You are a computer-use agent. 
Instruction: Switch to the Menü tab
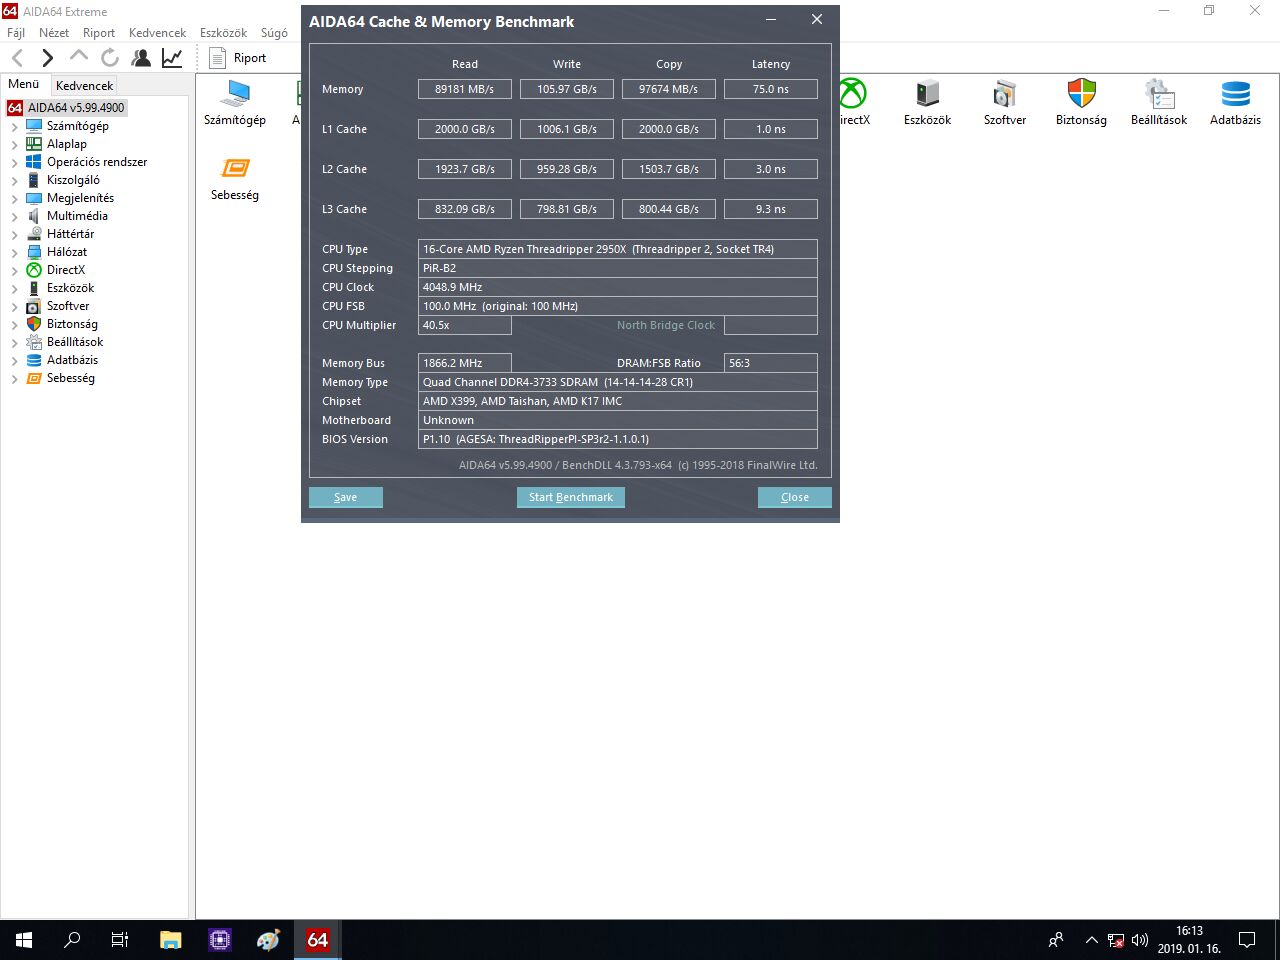(x=24, y=84)
